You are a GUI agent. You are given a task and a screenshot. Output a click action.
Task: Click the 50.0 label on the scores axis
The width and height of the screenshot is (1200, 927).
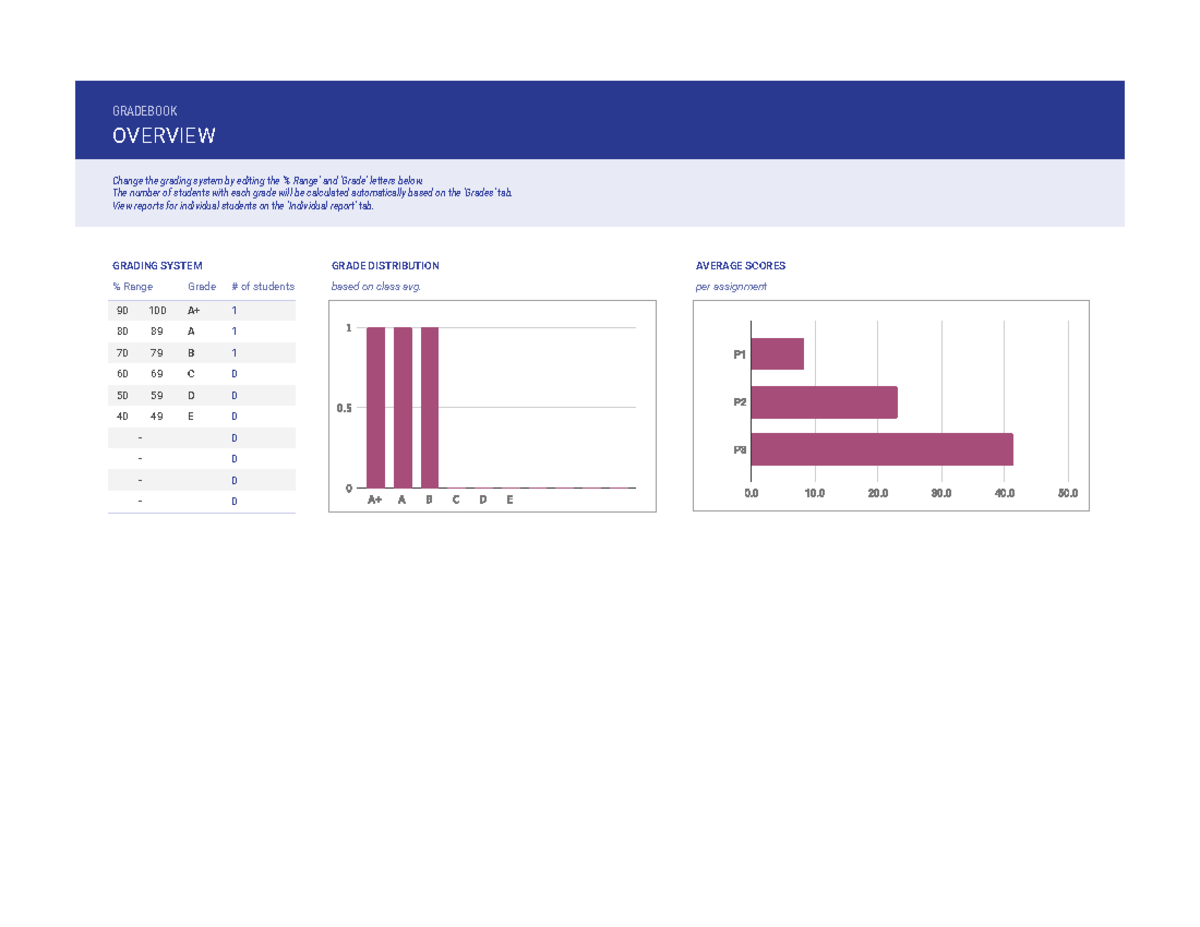pyautogui.click(x=1068, y=493)
